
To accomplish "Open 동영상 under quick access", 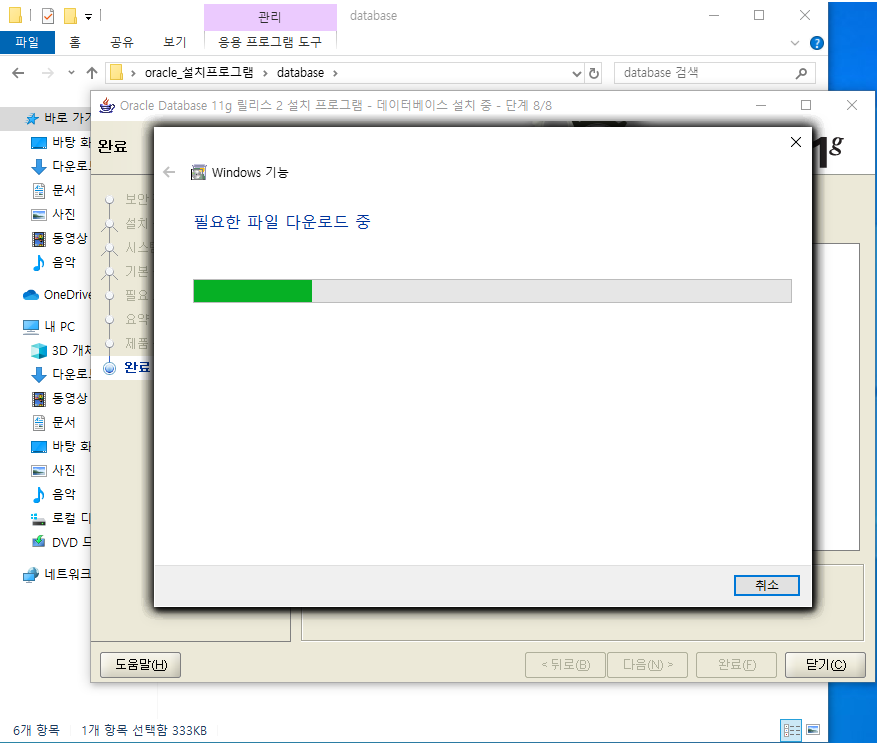I will pos(60,238).
